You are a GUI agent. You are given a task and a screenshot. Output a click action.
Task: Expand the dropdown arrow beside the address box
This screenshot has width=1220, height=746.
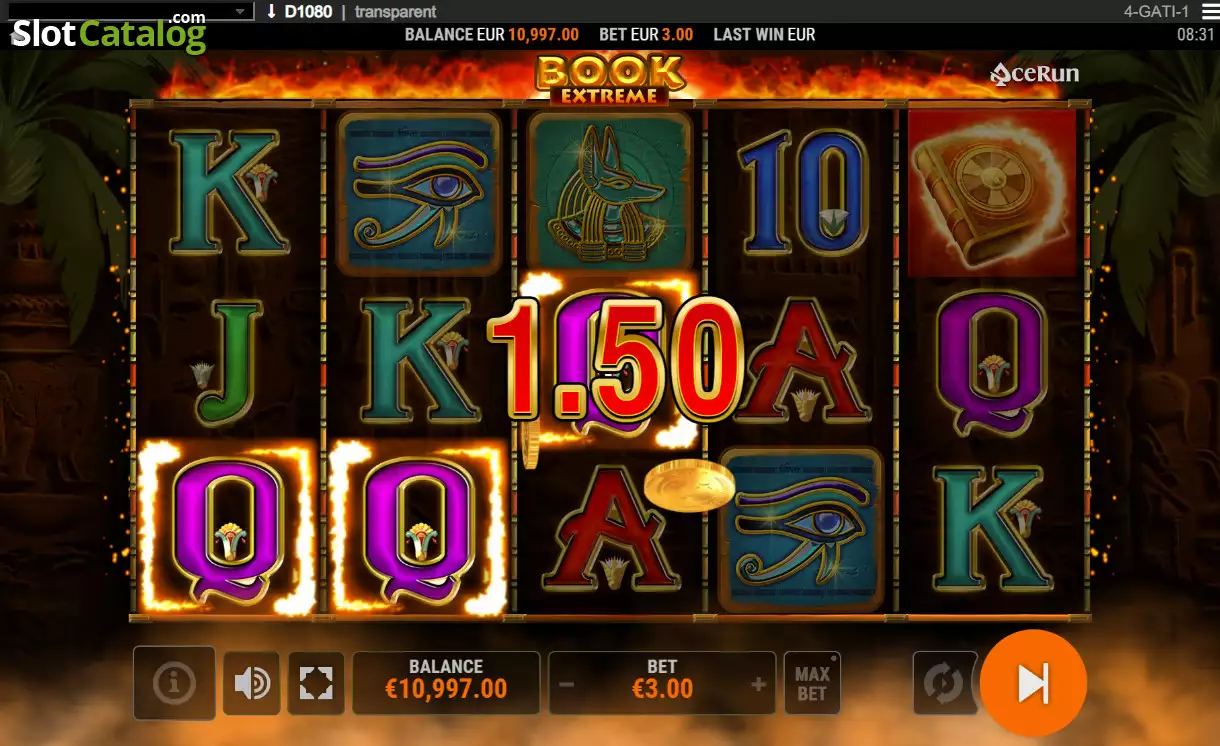click(x=240, y=12)
